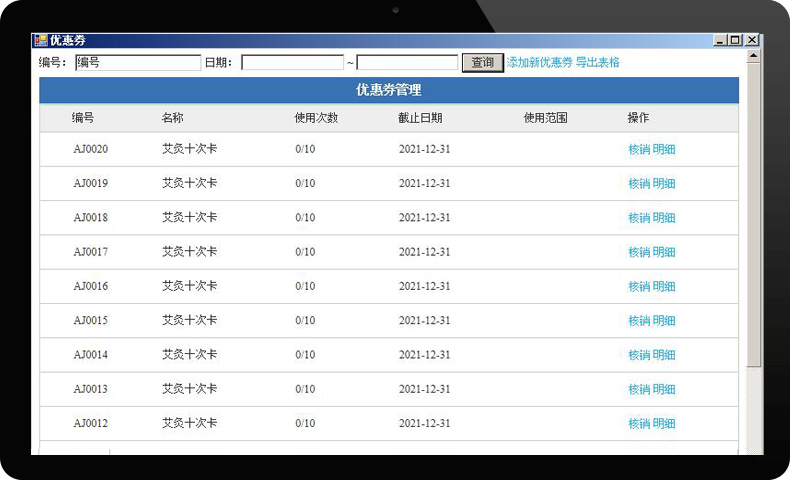Click the 导出表格 export link
Screen dimensions: 790x480
[x=598, y=62]
